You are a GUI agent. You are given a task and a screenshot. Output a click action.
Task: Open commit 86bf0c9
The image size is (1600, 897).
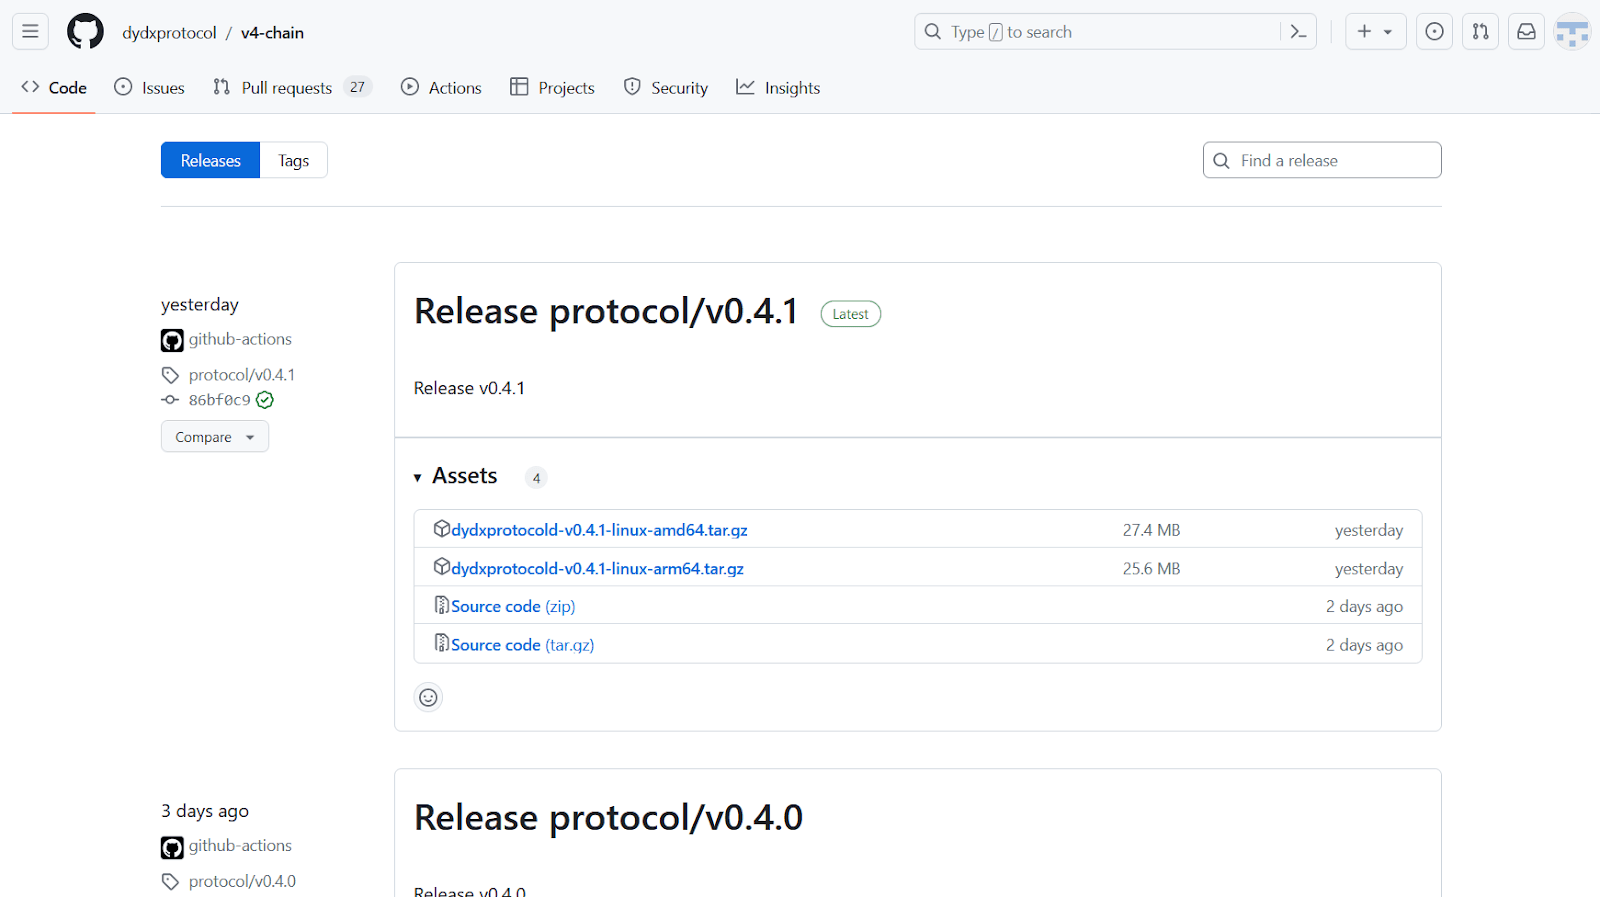[220, 400]
